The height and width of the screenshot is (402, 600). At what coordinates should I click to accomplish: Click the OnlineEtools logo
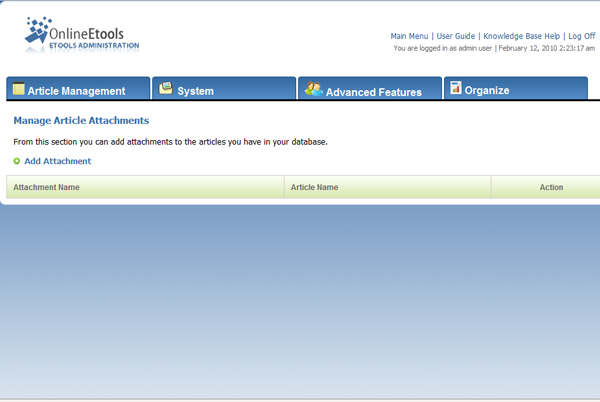click(x=82, y=33)
